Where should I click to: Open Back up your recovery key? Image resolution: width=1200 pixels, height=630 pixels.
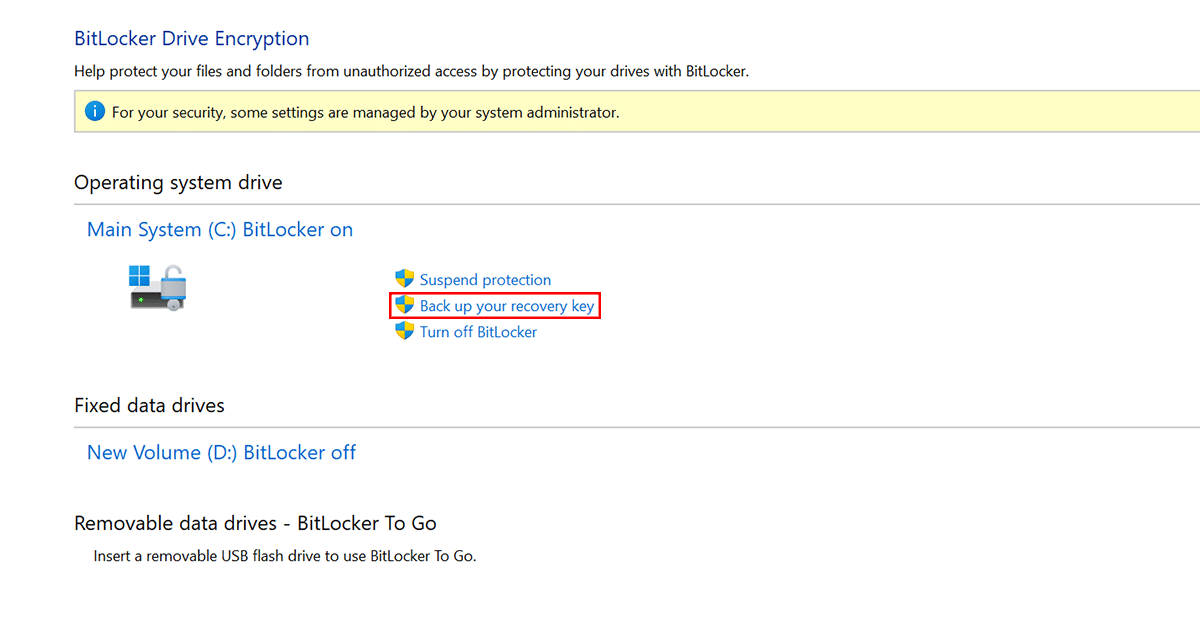506,306
